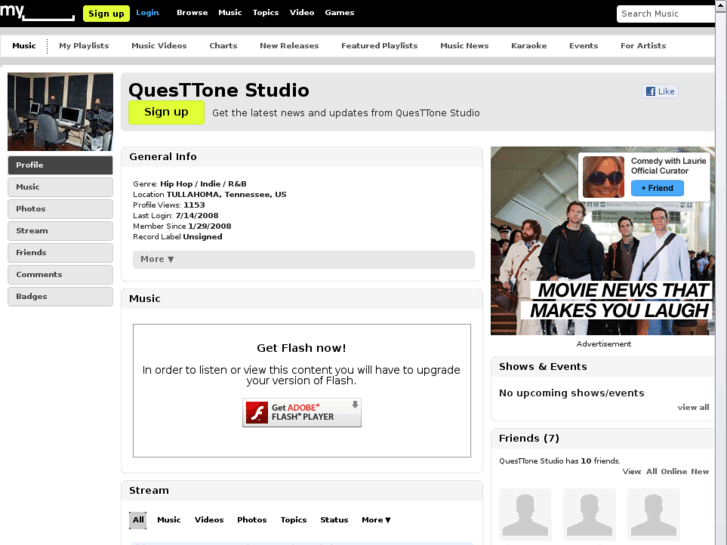The width and height of the screenshot is (727, 545).
Task: Click the Get Adobe Flash Player badge
Action: click(x=302, y=412)
